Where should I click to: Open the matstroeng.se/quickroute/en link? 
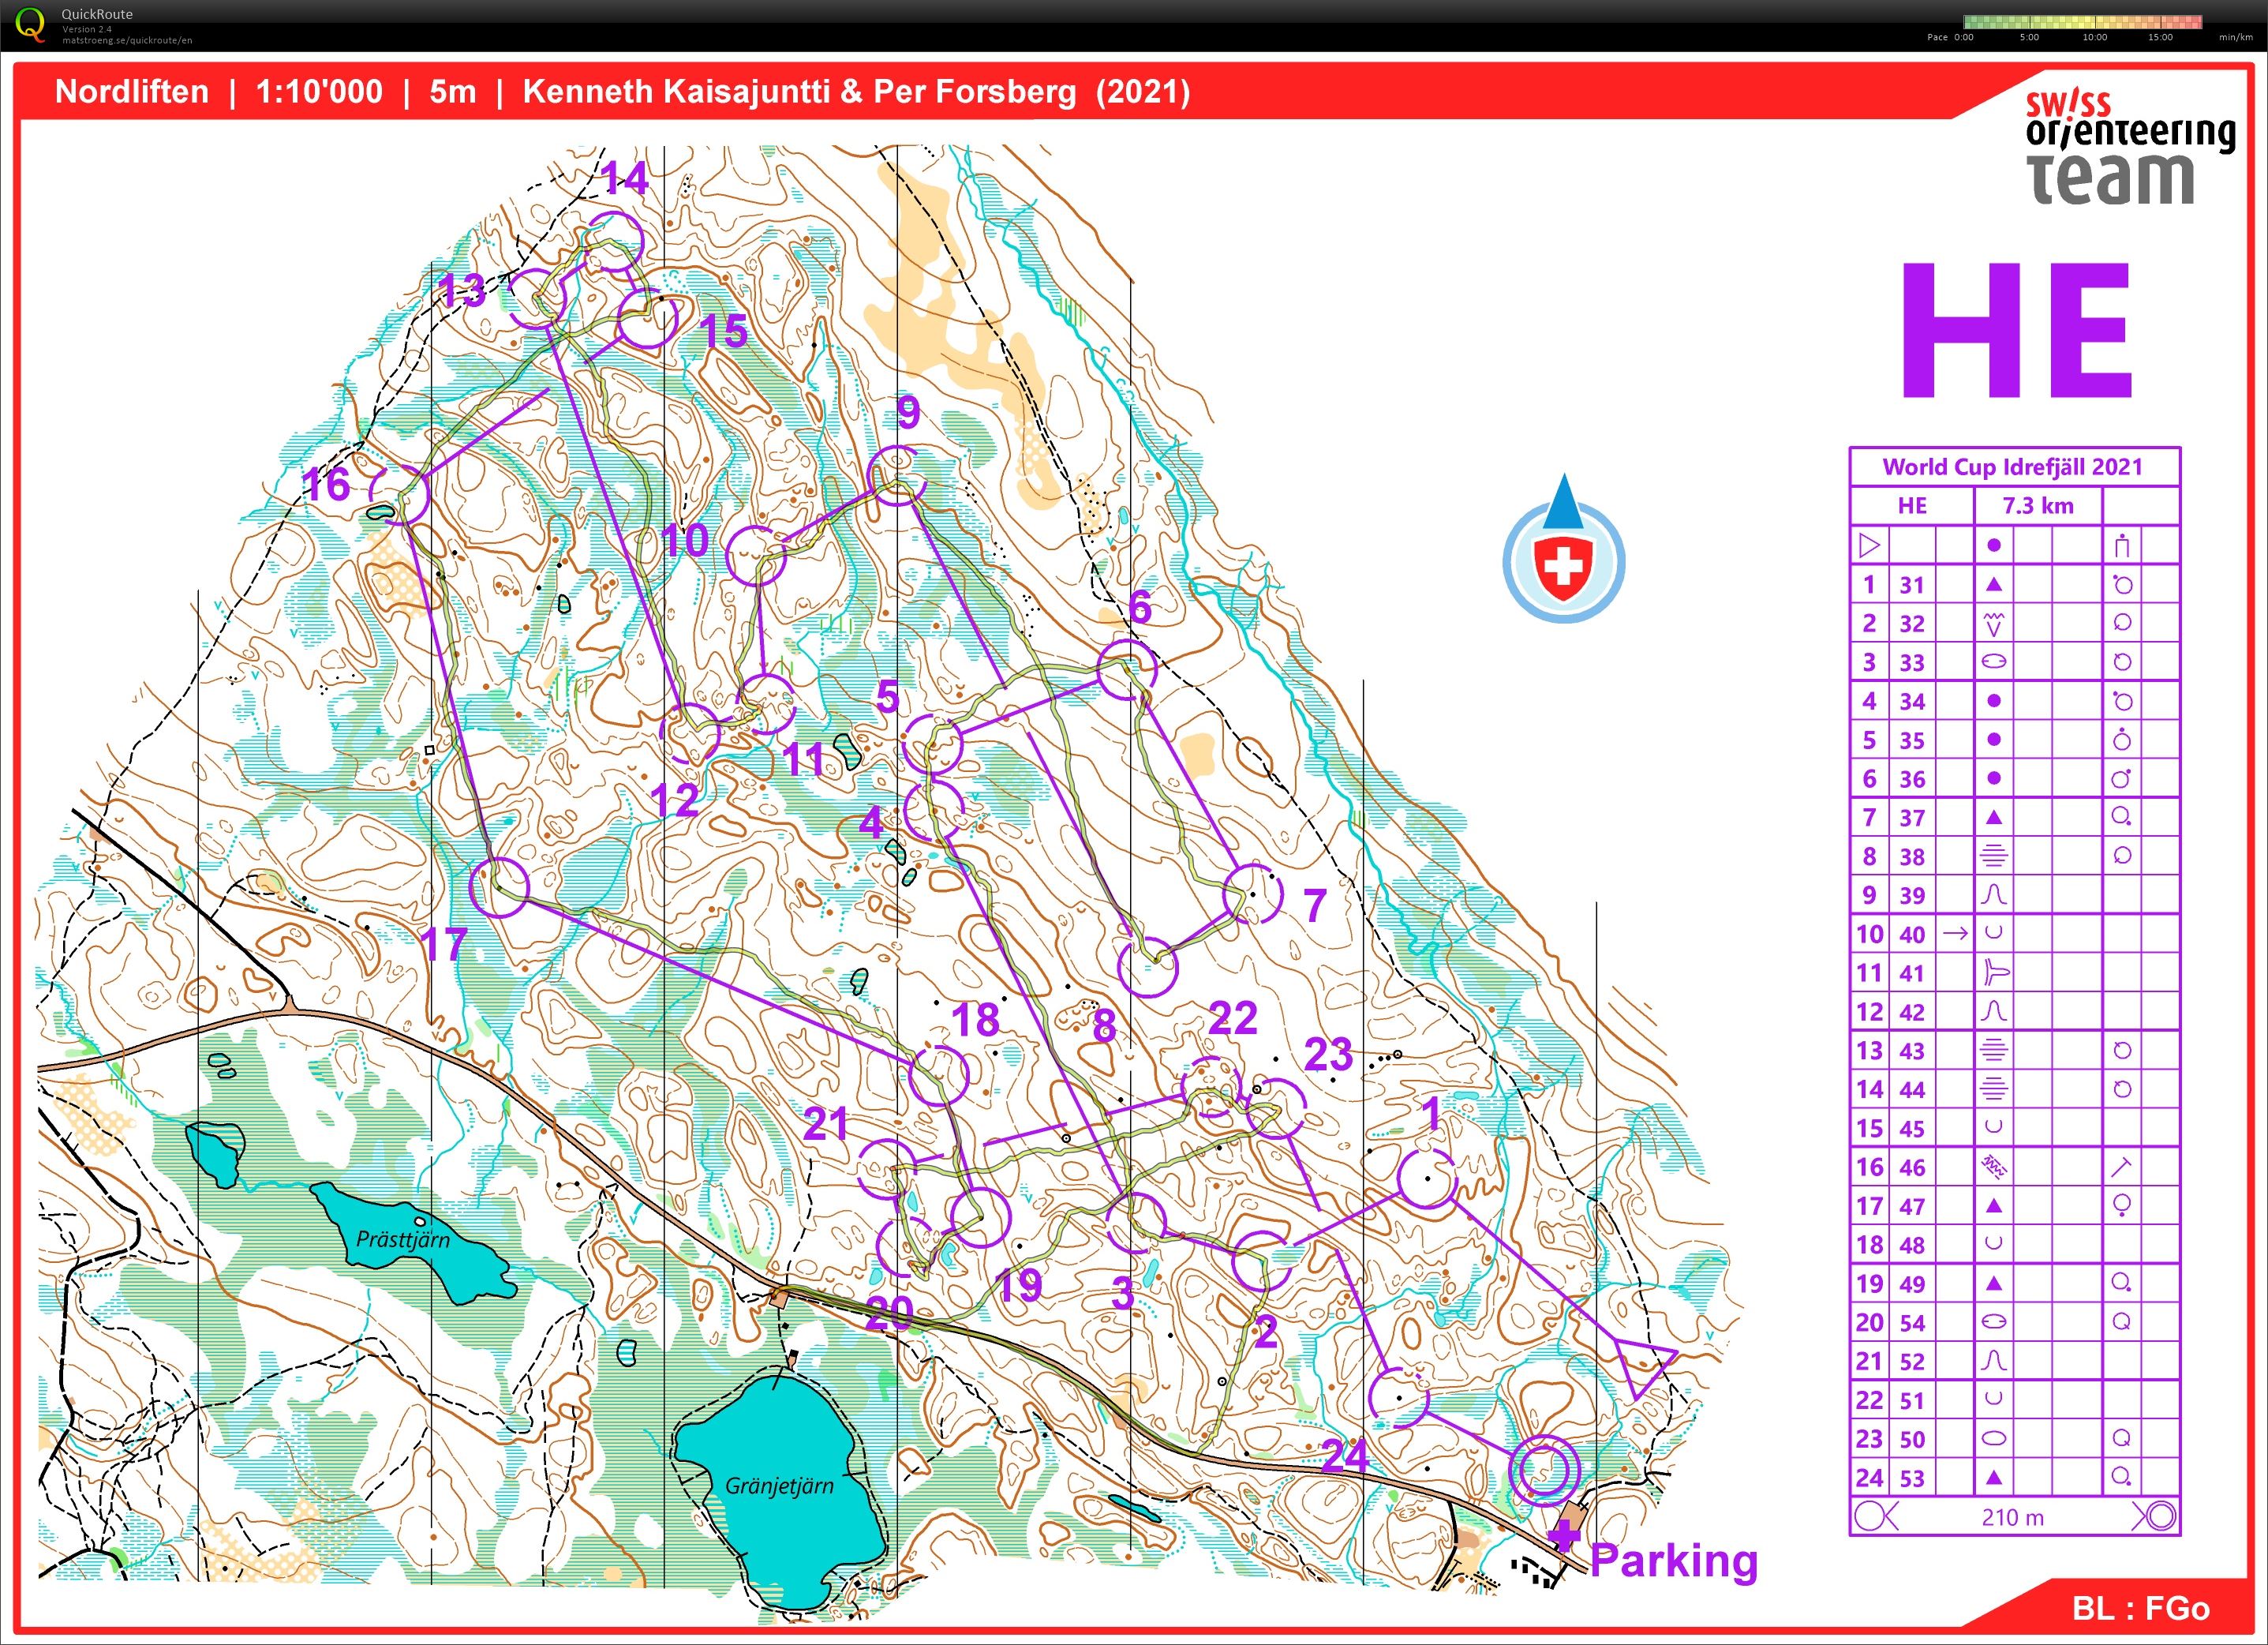pos(127,40)
